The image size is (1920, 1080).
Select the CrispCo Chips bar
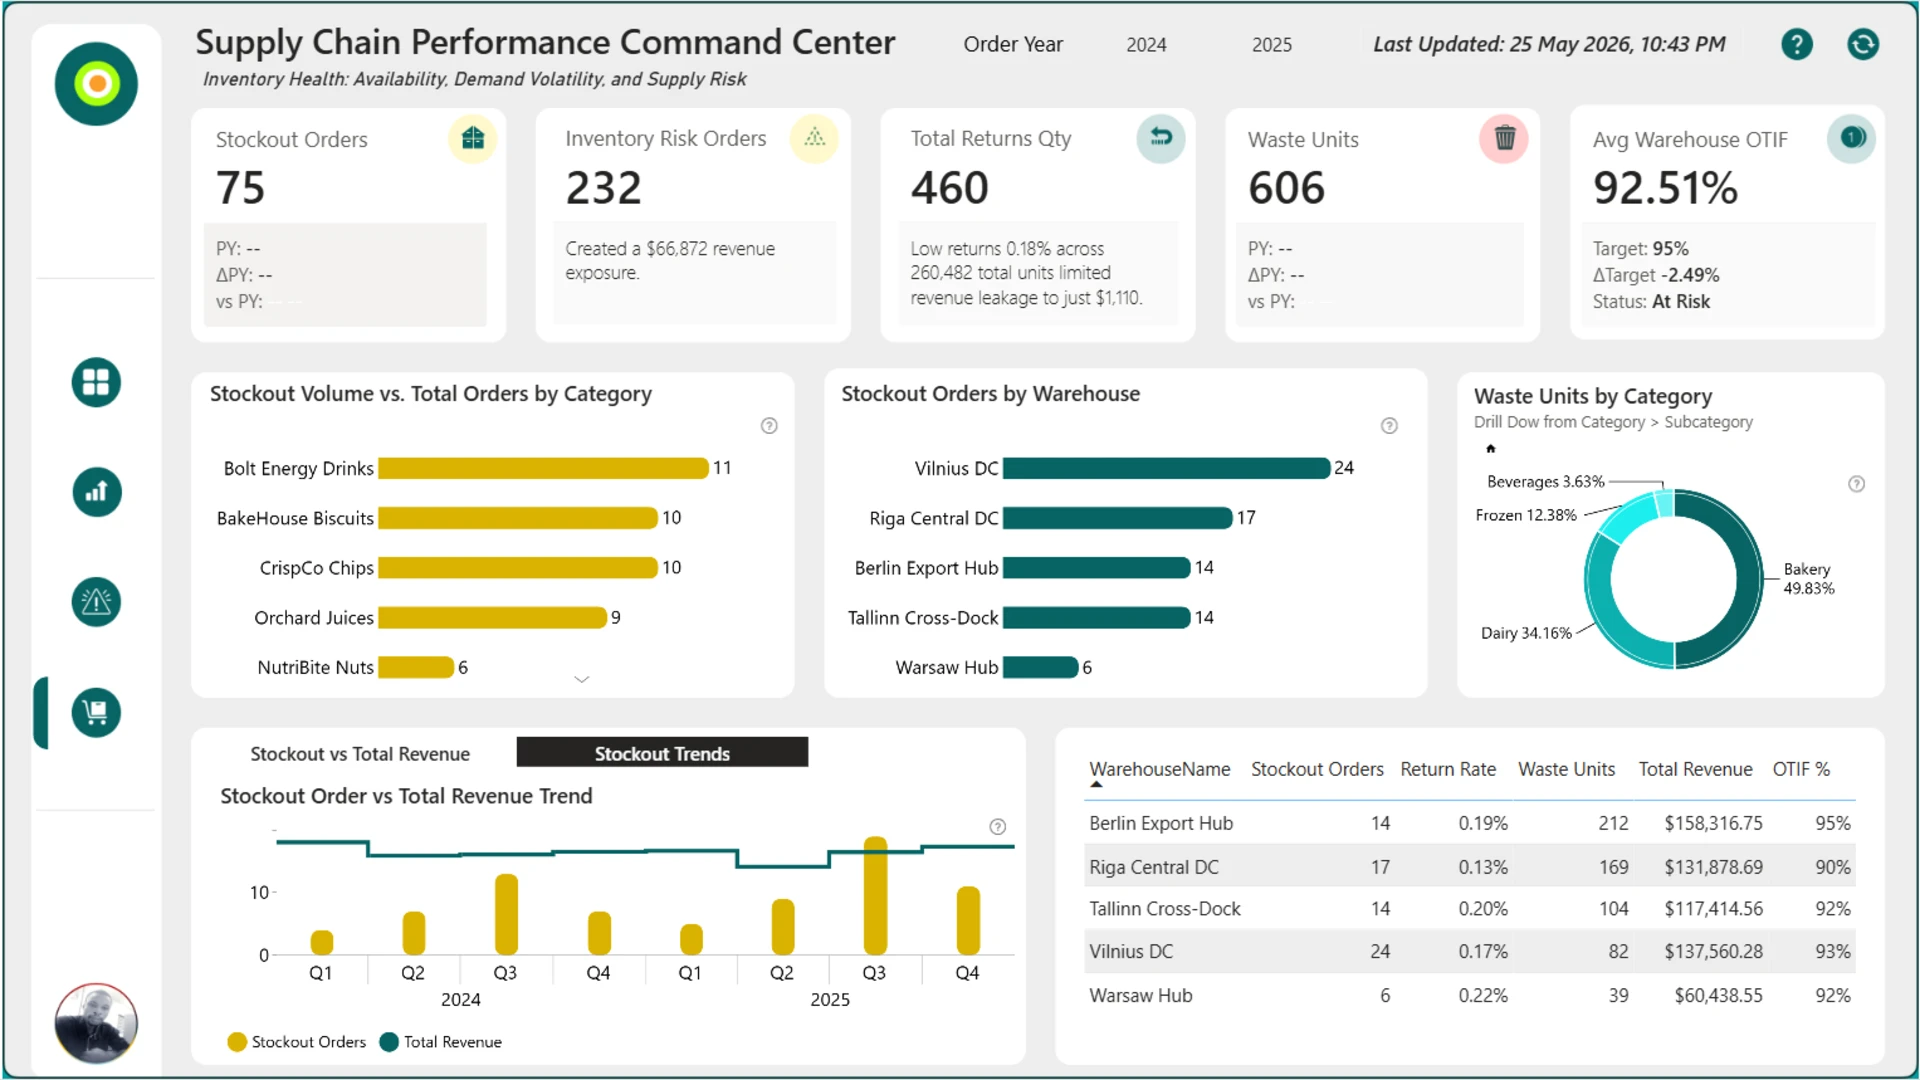[x=518, y=568]
